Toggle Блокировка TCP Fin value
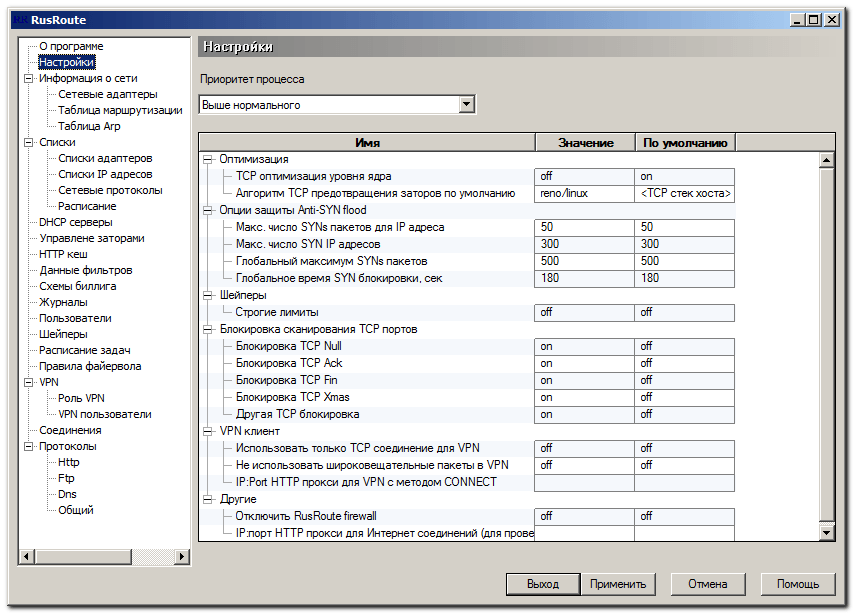The height and width of the screenshot is (613, 853). pyautogui.click(x=584, y=380)
